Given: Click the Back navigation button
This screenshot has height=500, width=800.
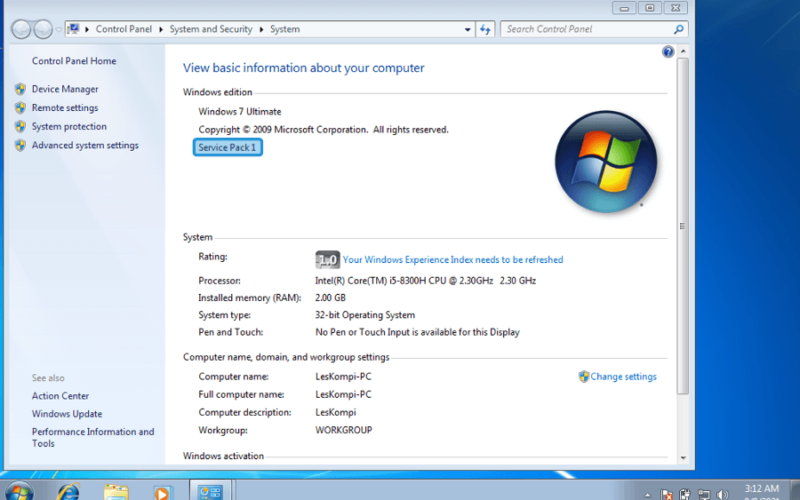Looking at the screenshot, I should (x=21, y=29).
